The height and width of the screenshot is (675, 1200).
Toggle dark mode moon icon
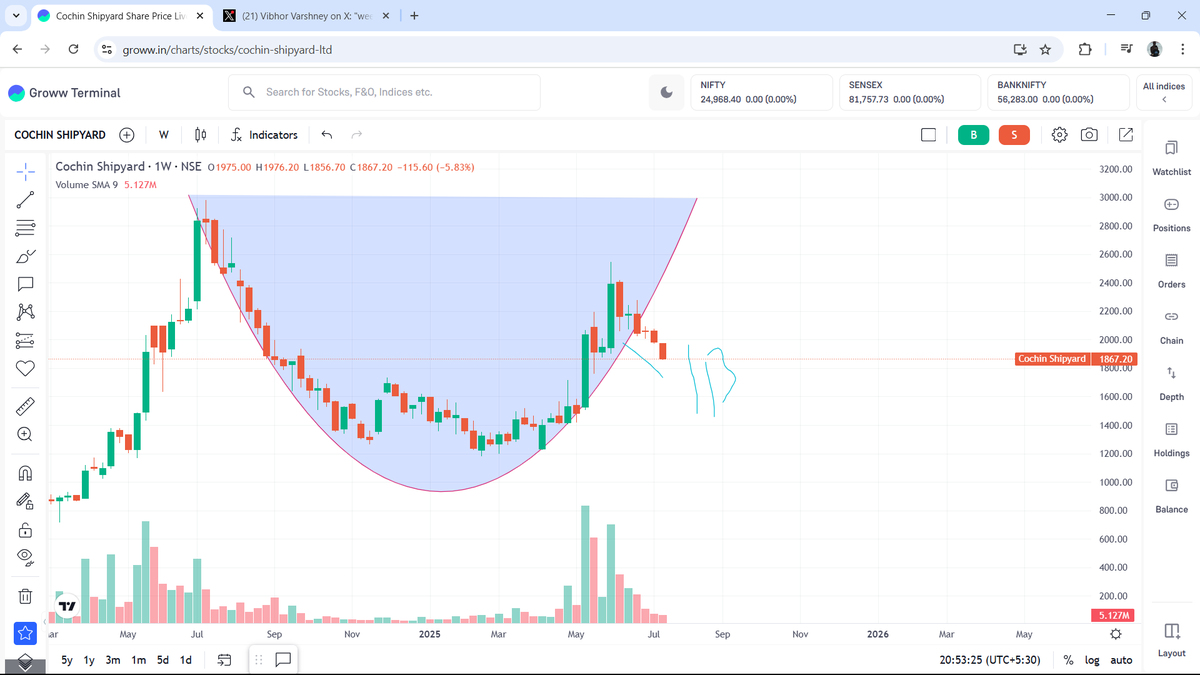coord(666,92)
